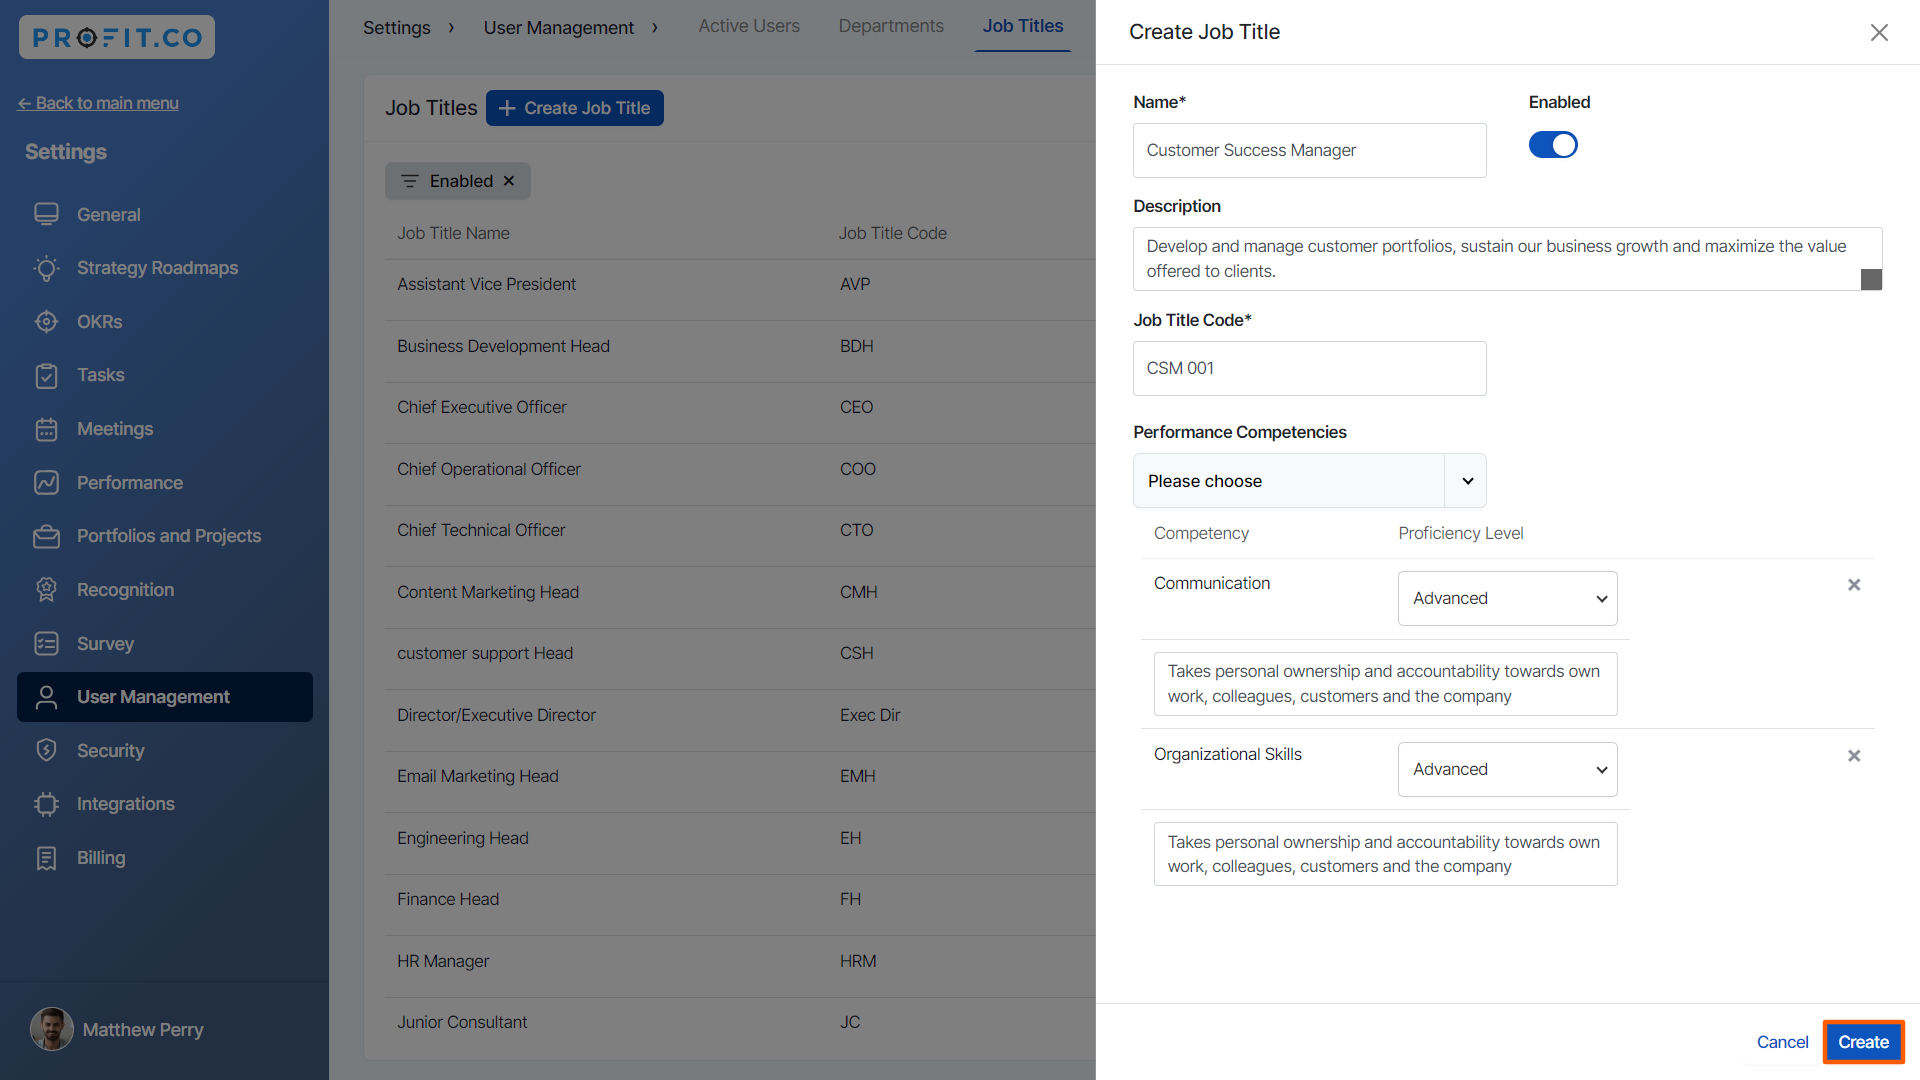Viewport: 1920px width, 1080px height.
Task: Select the Recognition badge icon
Action: (46, 590)
